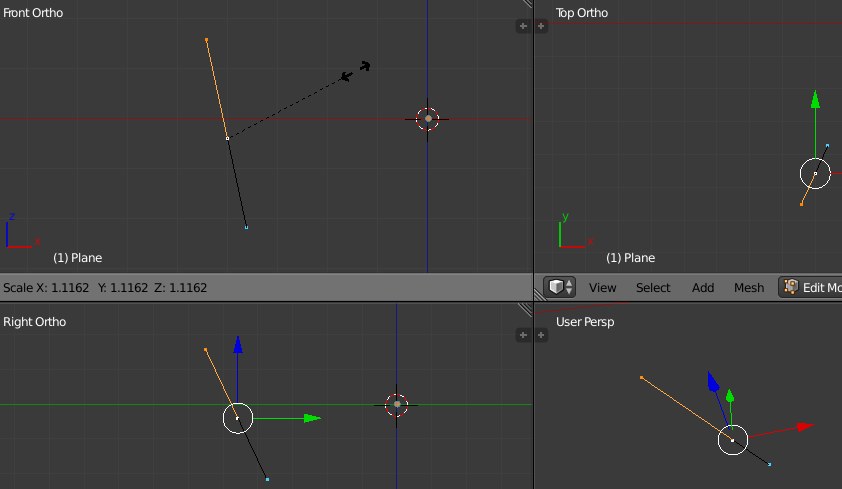The image size is (842, 489).
Task: Click the white manipulator circle in User Persp
Action: click(733, 440)
